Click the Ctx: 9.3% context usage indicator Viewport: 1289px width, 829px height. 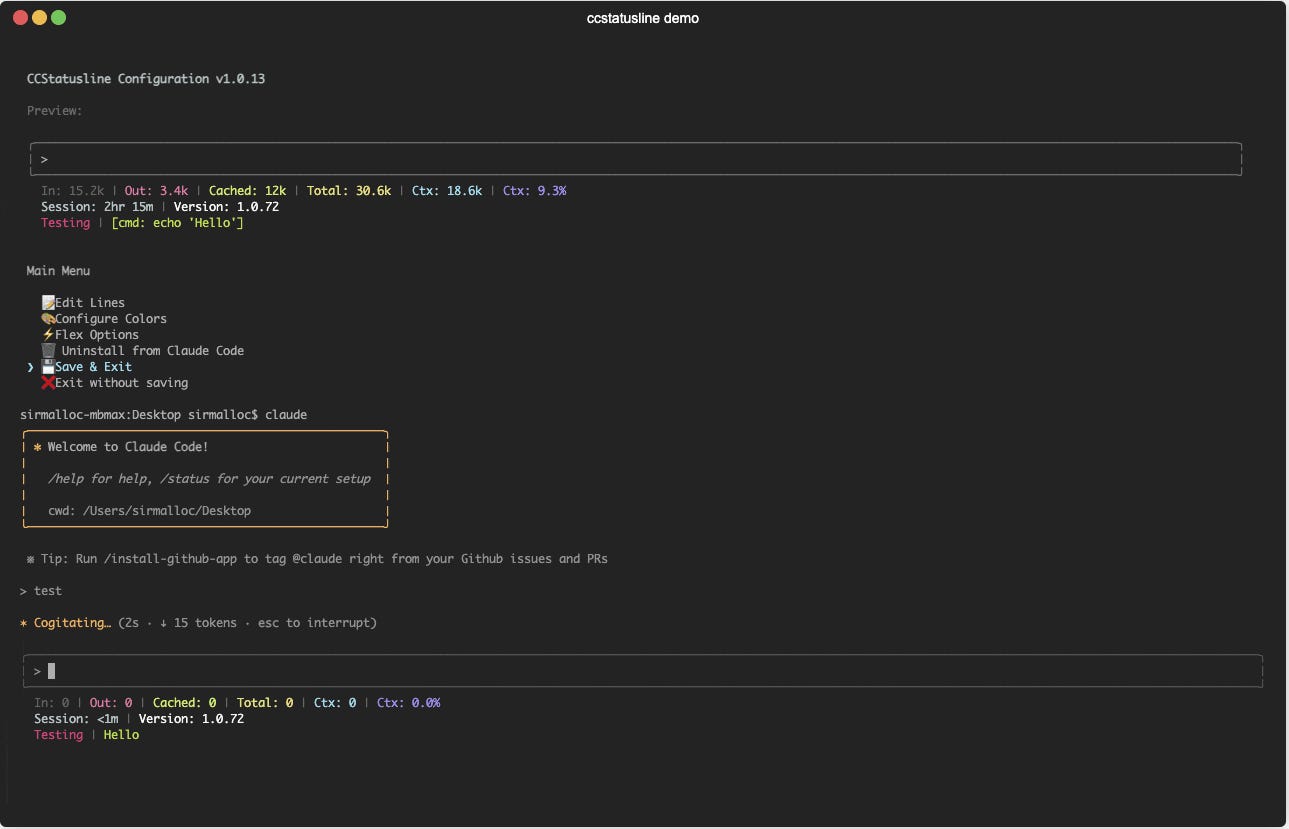point(535,190)
